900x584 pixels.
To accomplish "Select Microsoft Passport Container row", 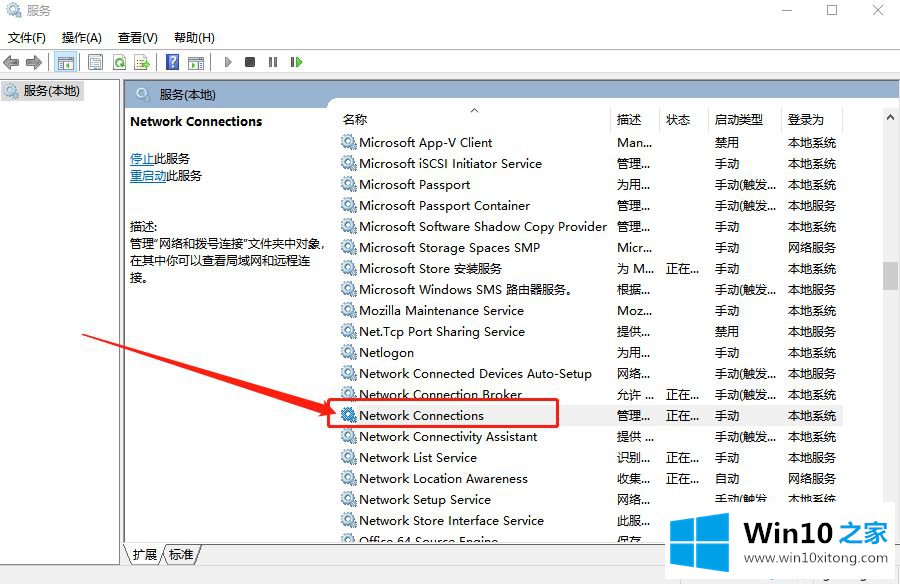I will (589, 205).
